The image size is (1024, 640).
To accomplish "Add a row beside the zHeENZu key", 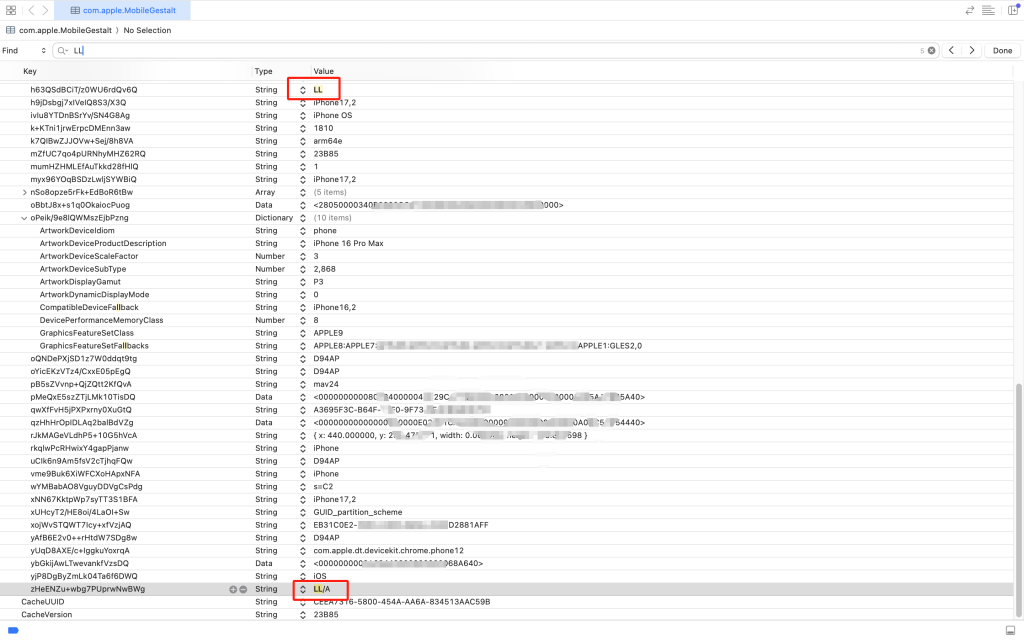I will point(233,589).
